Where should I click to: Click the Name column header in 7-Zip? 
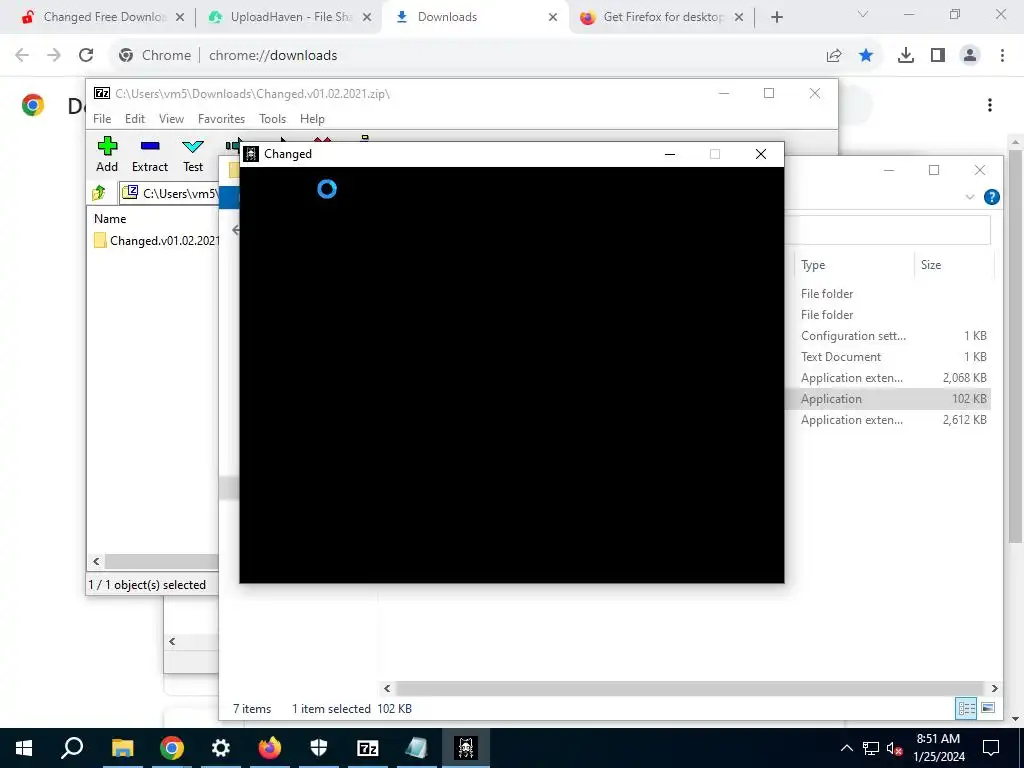pyautogui.click(x=110, y=219)
